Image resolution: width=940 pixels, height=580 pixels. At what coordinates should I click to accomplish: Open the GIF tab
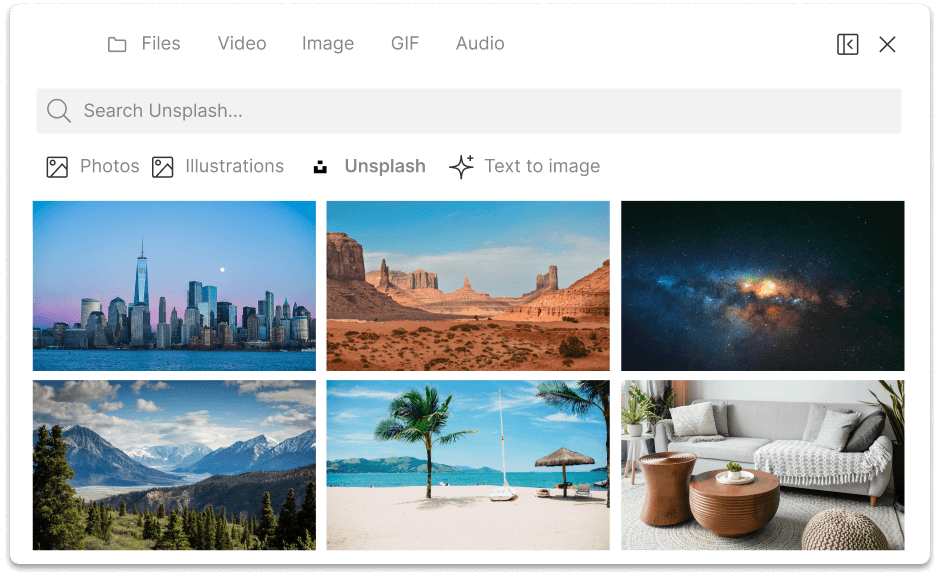click(x=405, y=44)
